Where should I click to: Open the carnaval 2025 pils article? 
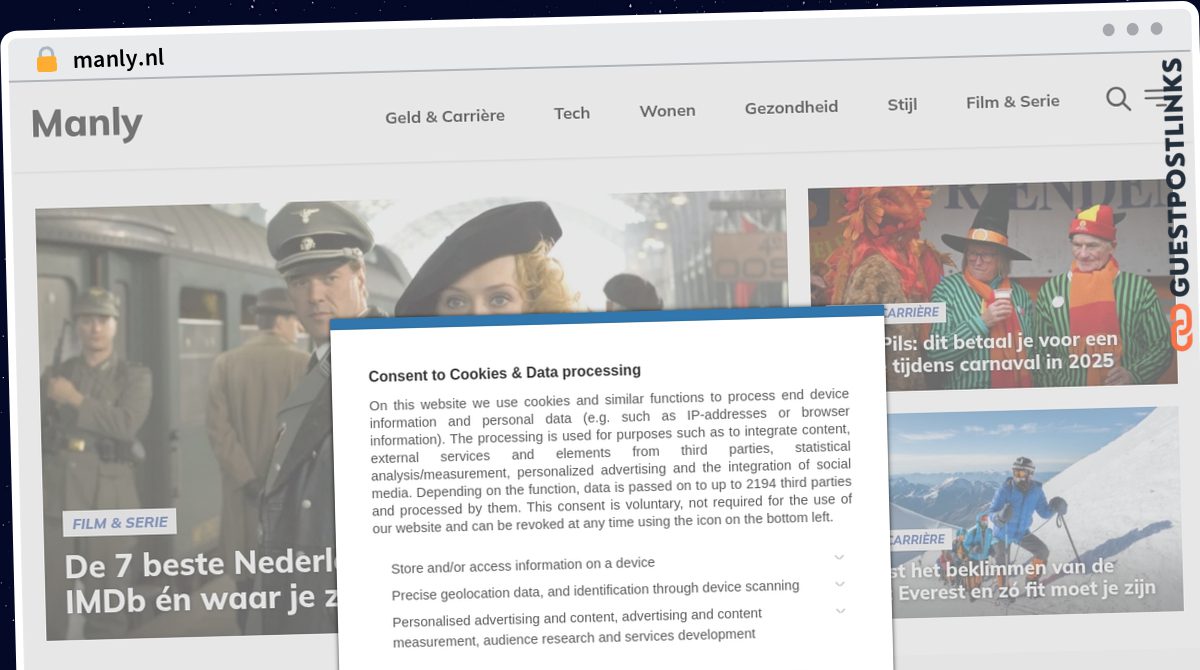1000,351
